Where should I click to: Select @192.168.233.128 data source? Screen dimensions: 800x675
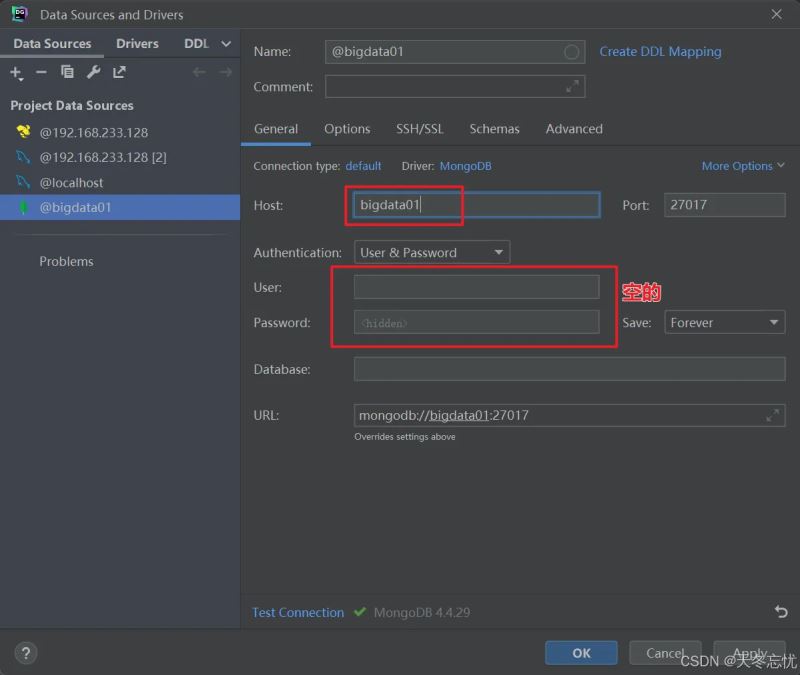[120, 133]
